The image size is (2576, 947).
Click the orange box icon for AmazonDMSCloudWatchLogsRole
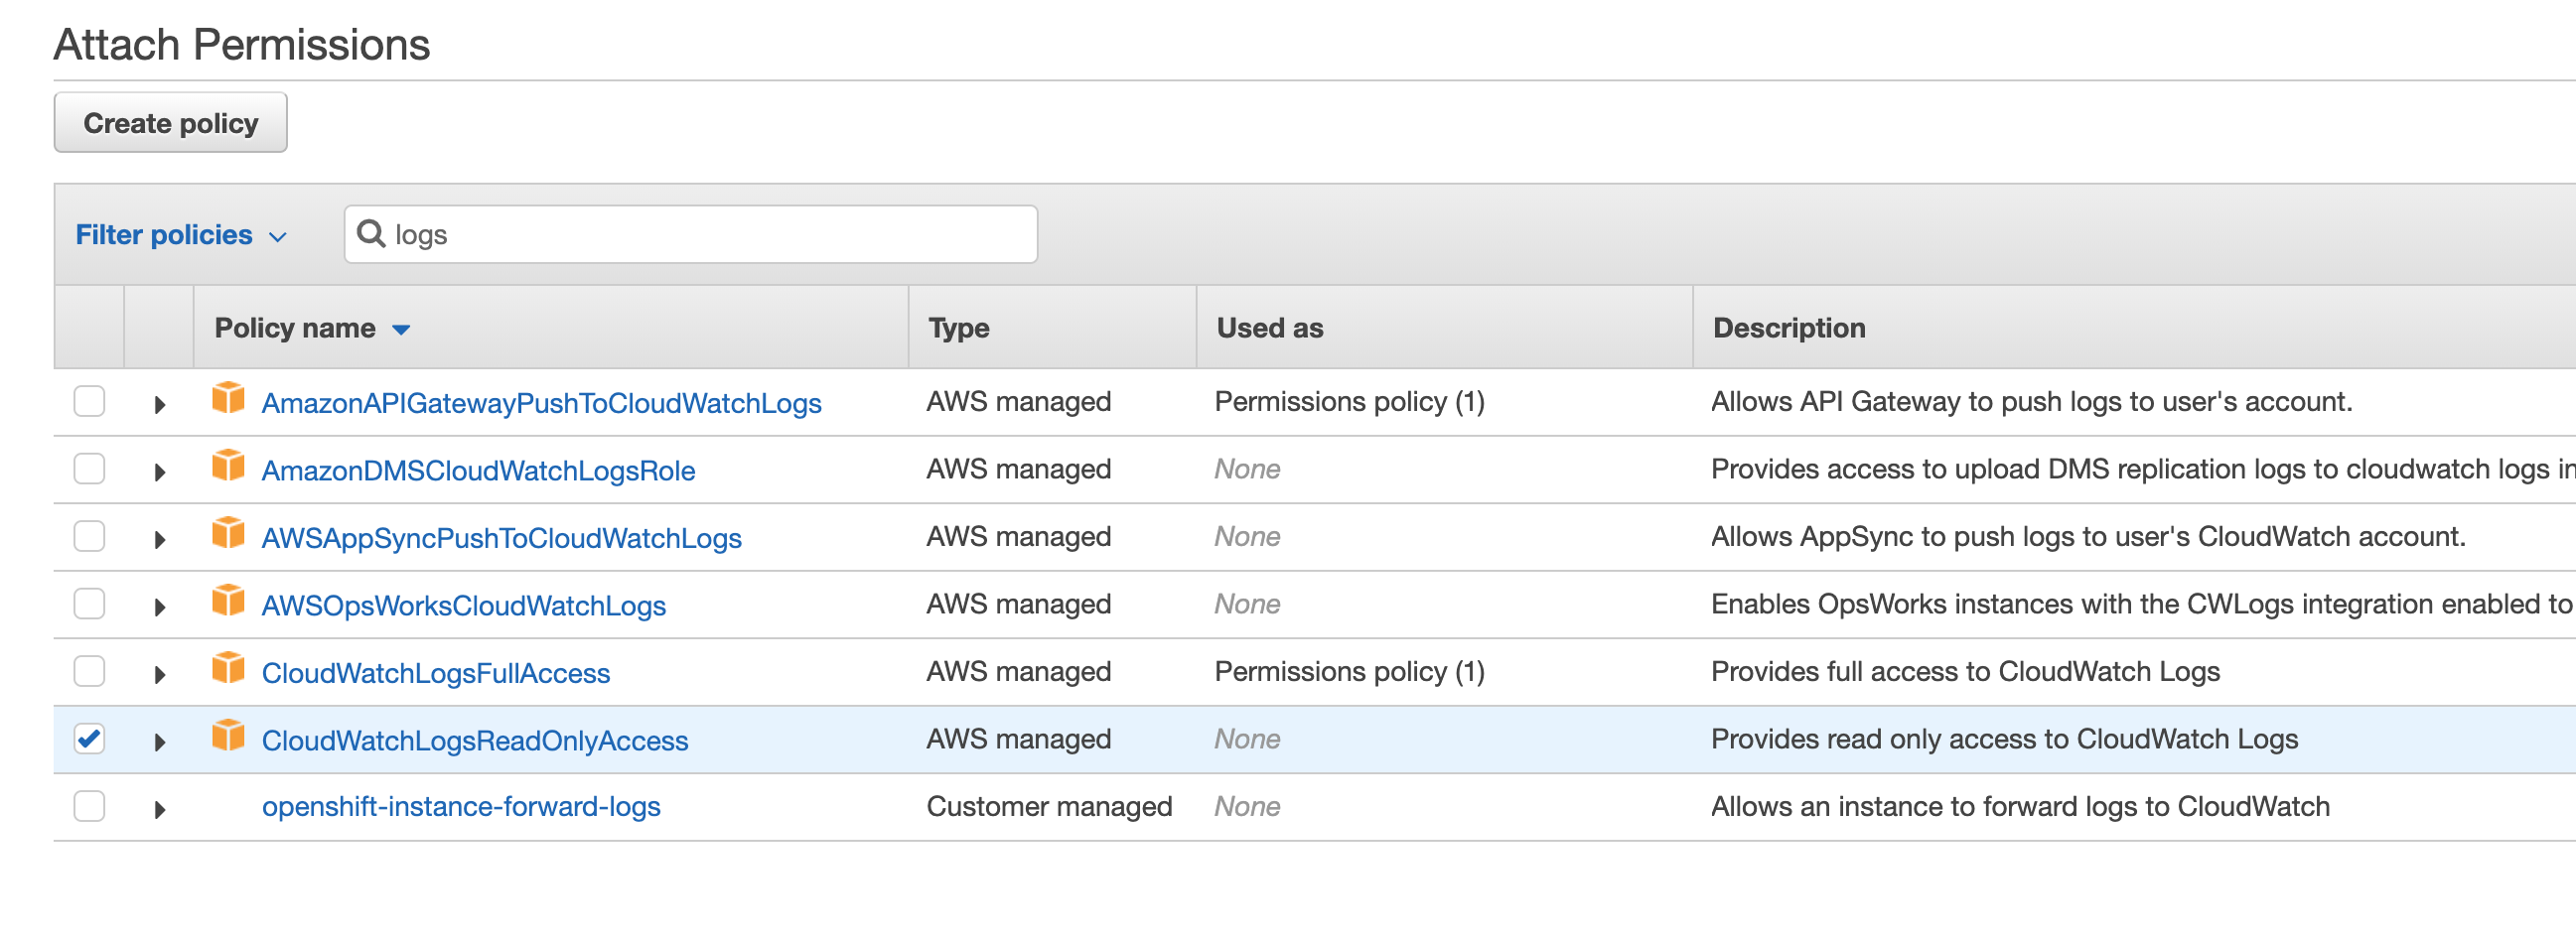pyautogui.click(x=228, y=465)
